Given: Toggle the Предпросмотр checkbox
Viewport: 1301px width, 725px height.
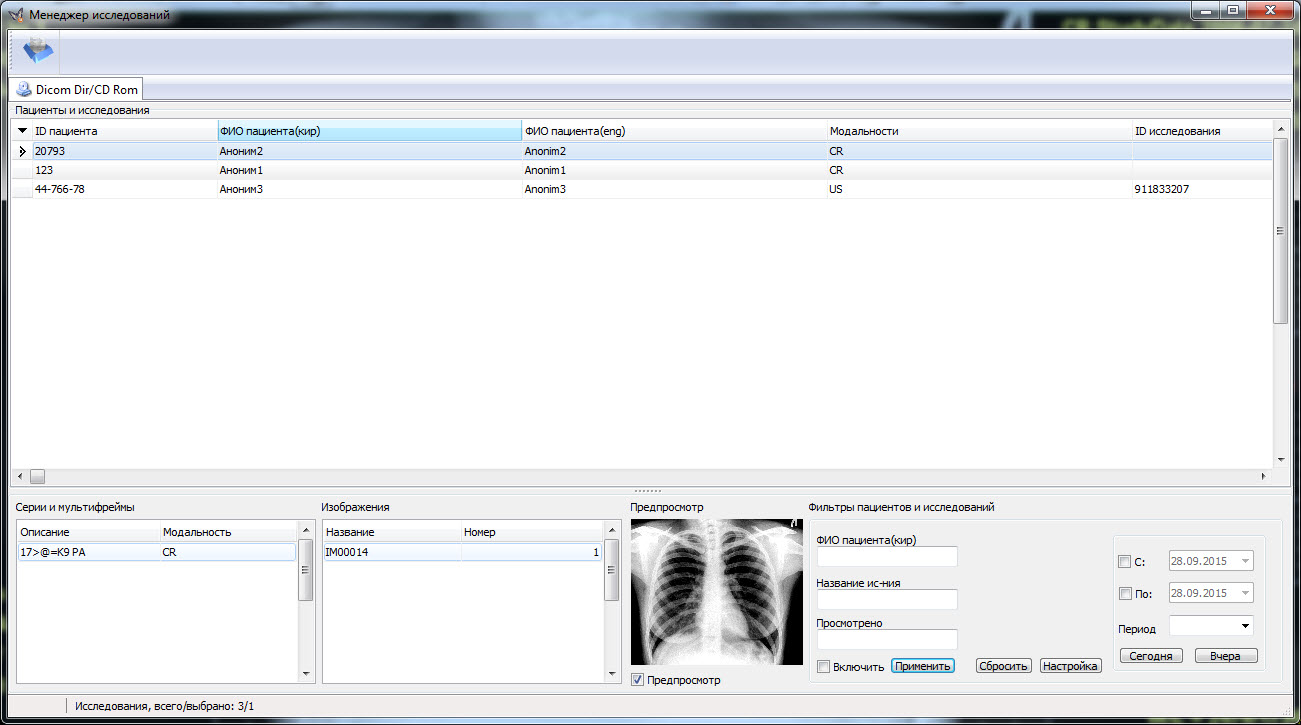Looking at the screenshot, I should coord(638,680).
